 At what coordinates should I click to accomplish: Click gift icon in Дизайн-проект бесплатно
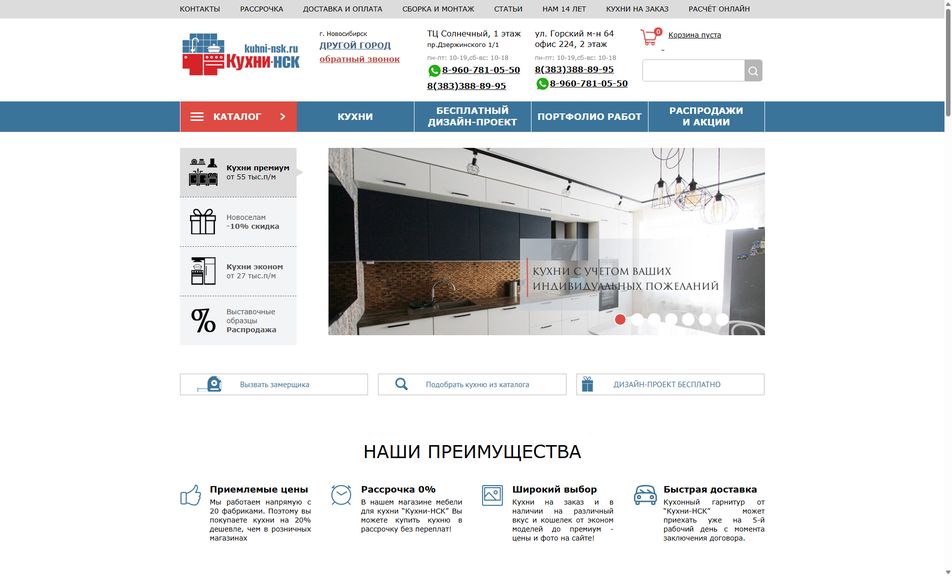587,384
